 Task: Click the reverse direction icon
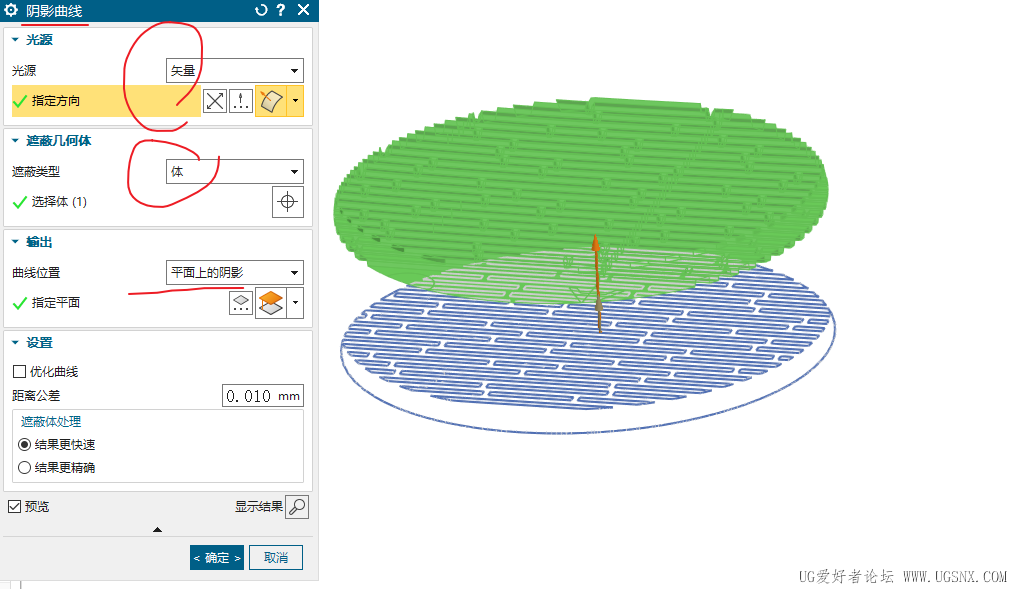pos(215,101)
